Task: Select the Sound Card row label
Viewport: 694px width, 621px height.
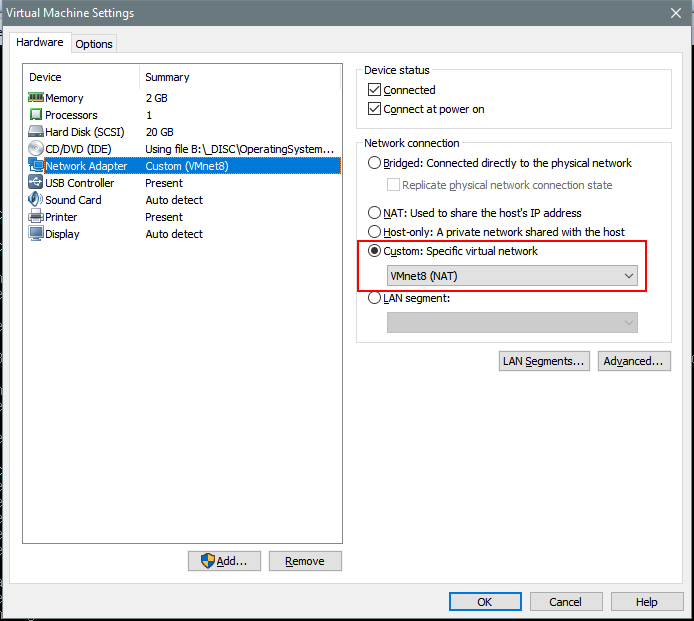Action: (73, 200)
